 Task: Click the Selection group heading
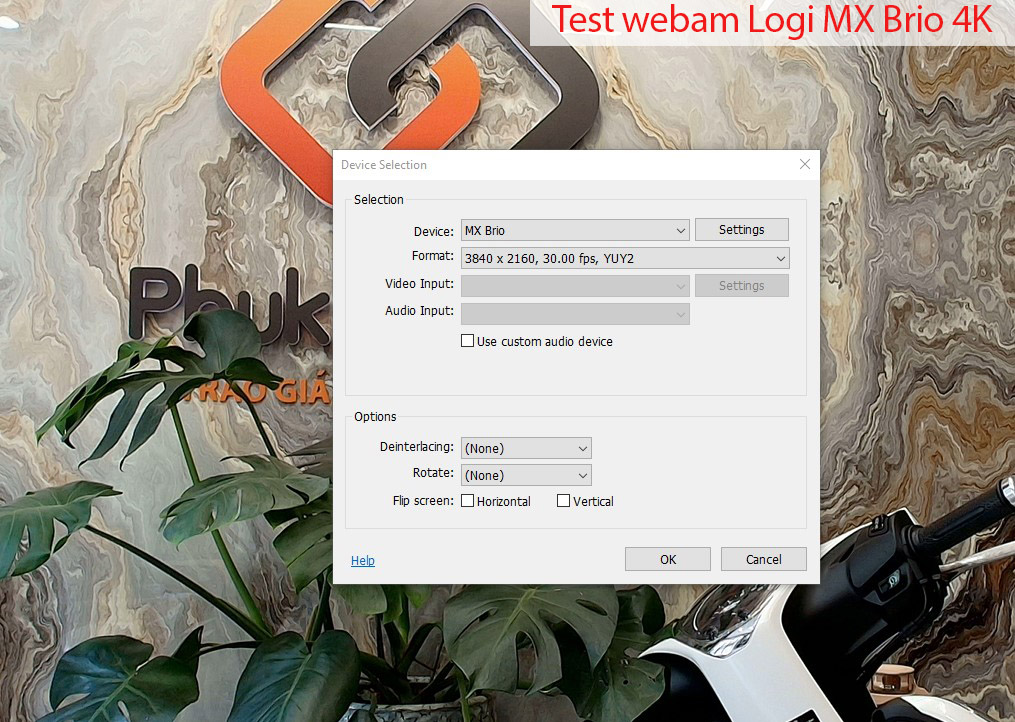pyautogui.click(x=379, y=200)
